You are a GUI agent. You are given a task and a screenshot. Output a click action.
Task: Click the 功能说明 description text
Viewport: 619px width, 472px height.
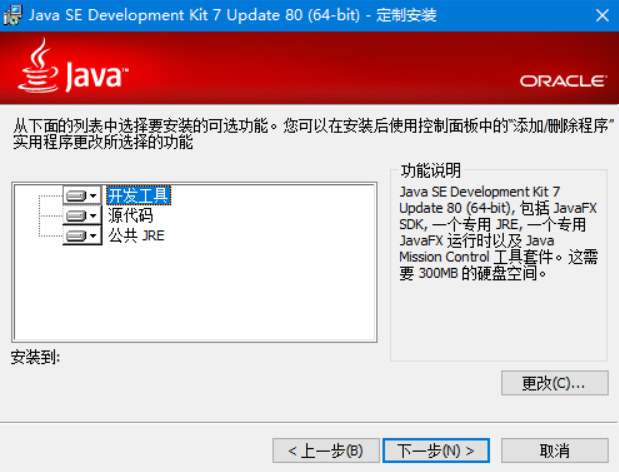point(498,232)
